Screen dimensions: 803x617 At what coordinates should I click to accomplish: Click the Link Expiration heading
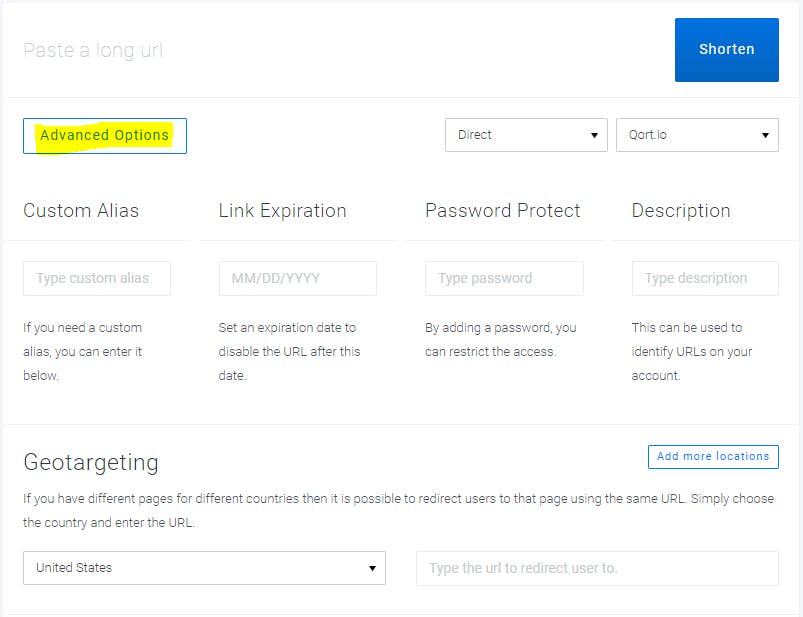click(282, 211)
